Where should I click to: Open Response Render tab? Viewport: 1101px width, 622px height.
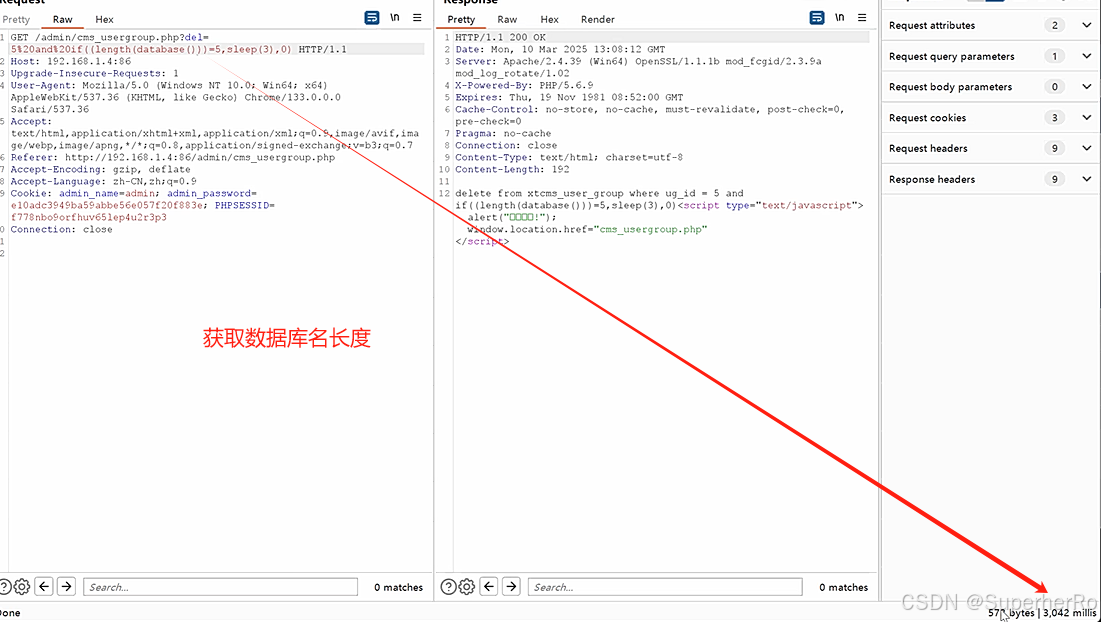pyautogui.click(x=598, y=20)
